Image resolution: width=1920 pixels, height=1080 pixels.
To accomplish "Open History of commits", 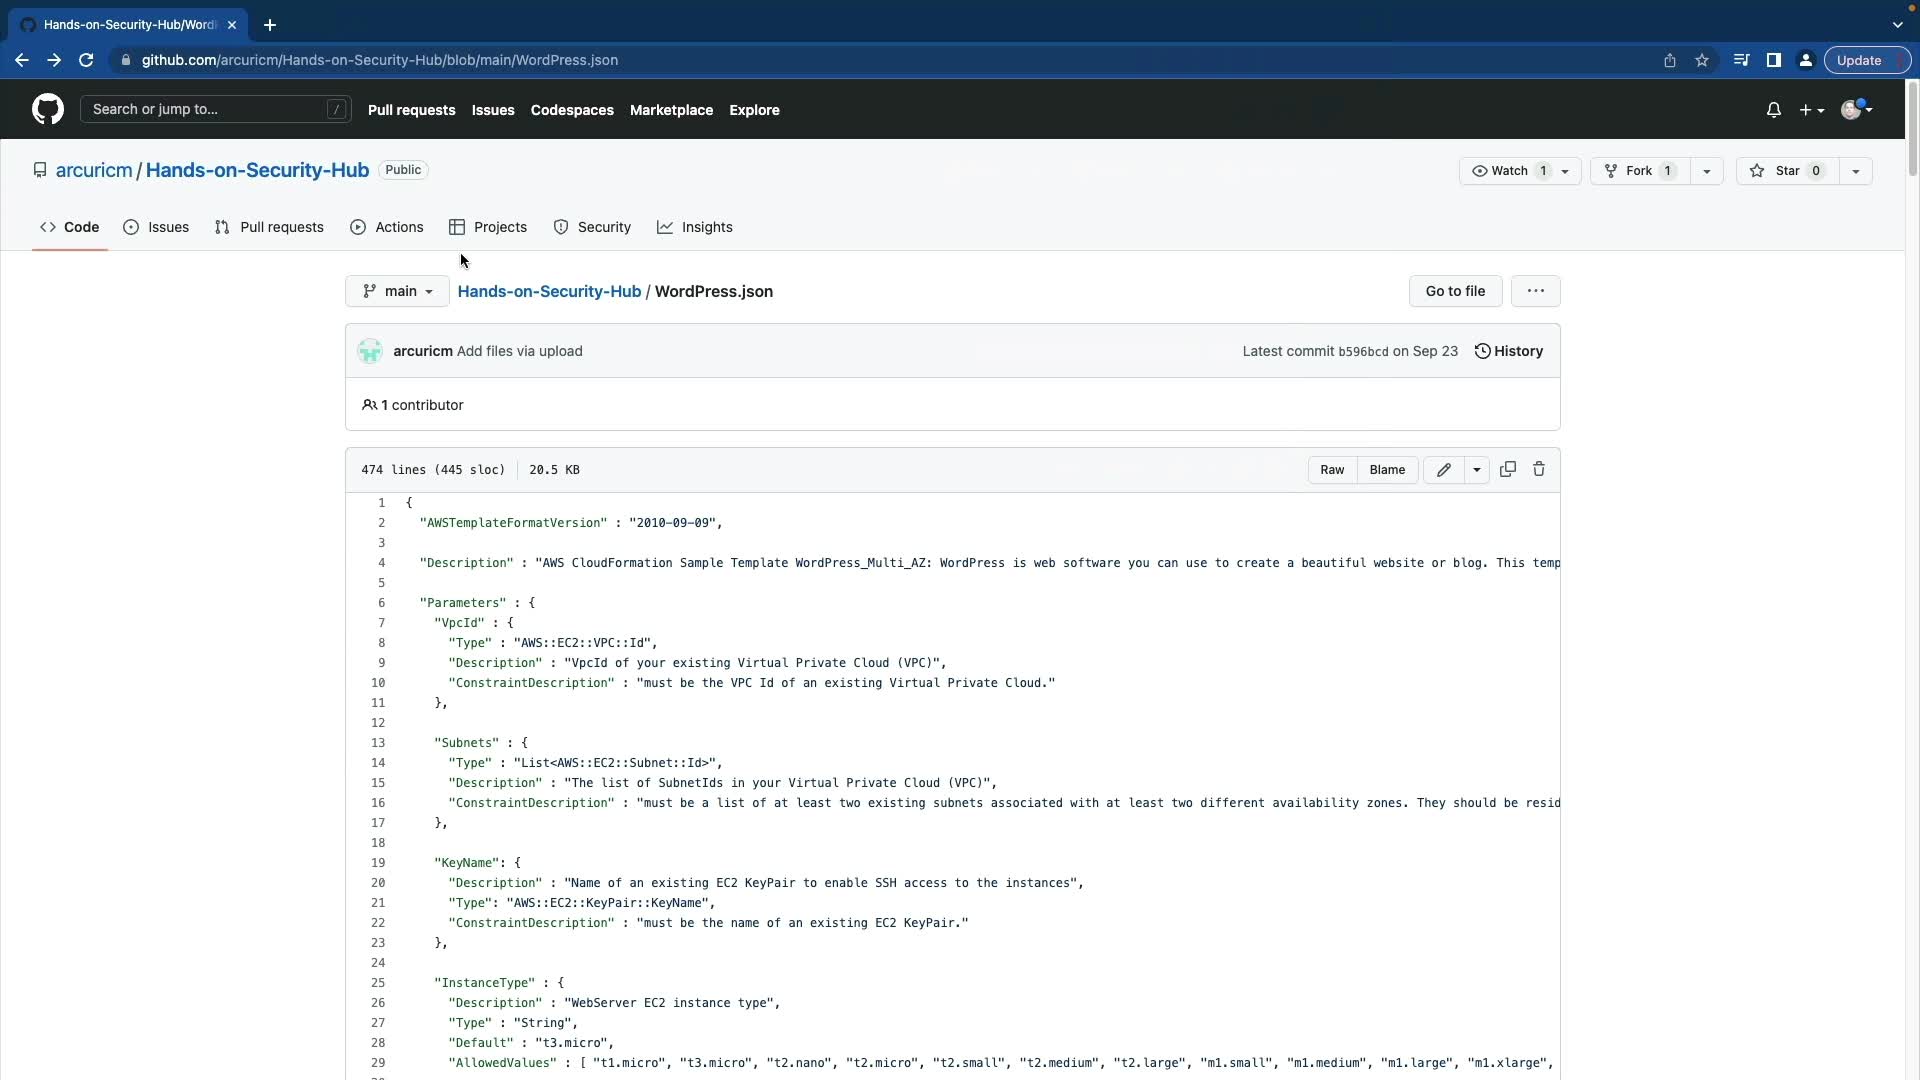I will click(1509, 351).
